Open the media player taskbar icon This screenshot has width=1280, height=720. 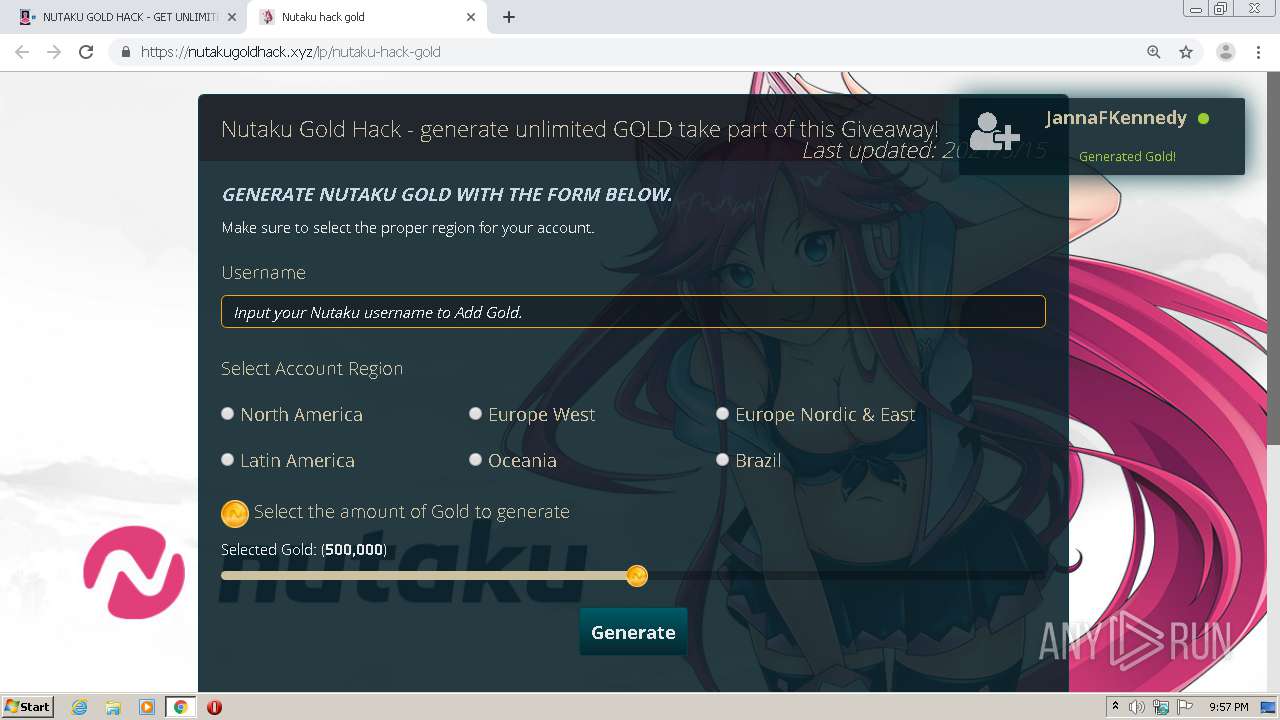click(147, 707)
